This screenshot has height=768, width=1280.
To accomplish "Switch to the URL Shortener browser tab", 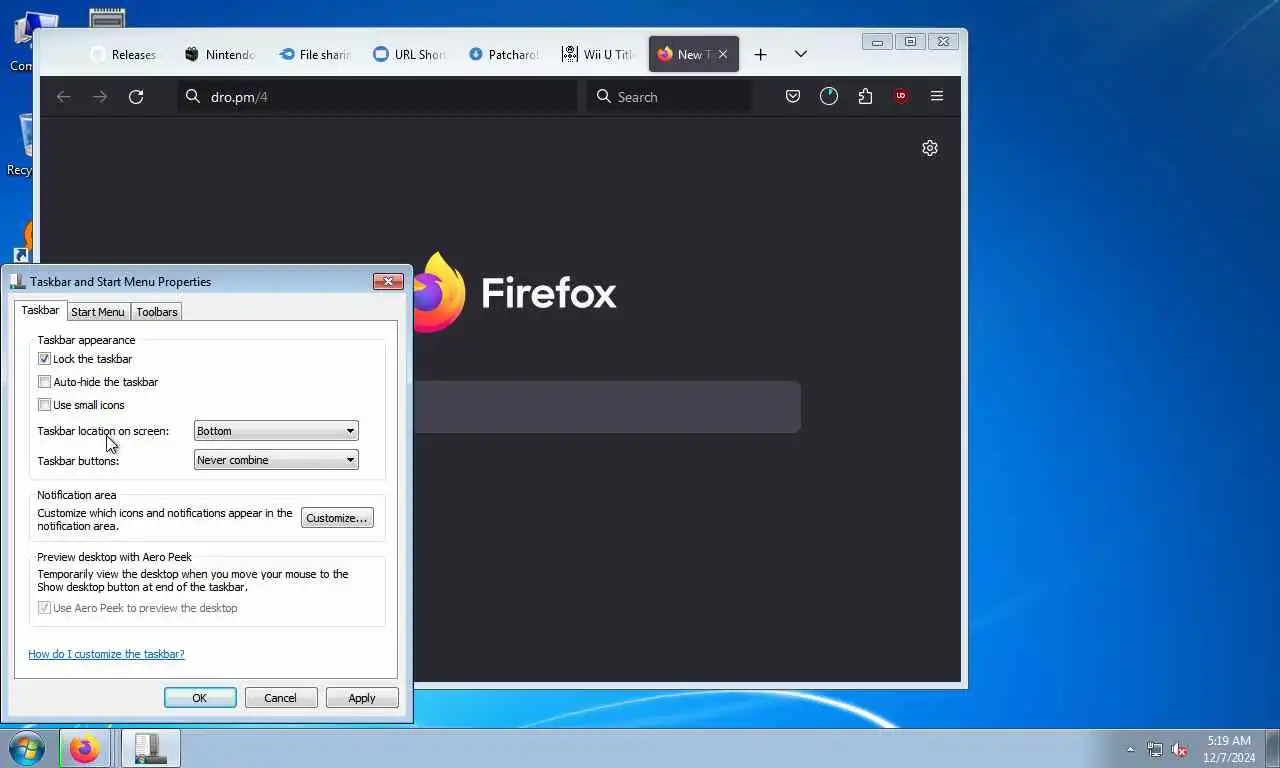I will 408,54.
